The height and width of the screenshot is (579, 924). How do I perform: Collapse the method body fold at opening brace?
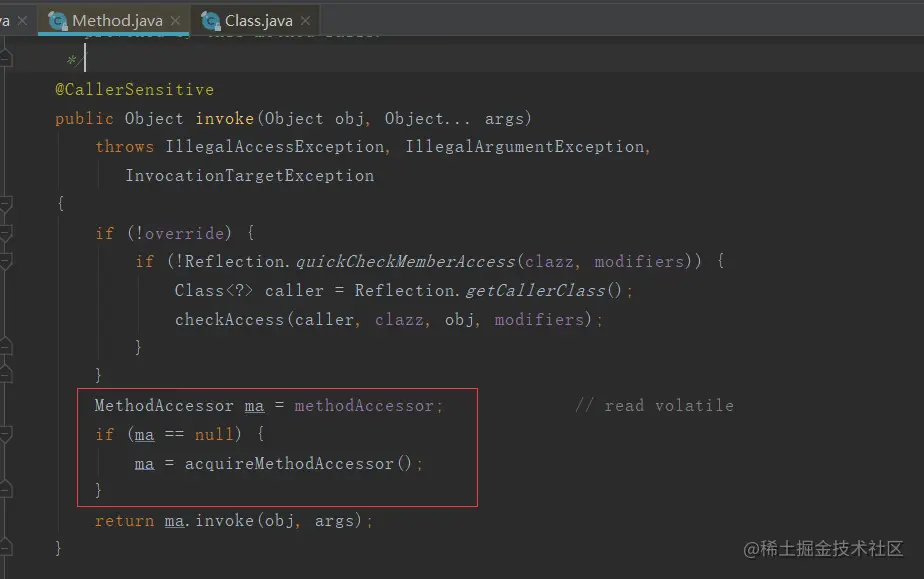coord(6,204)
